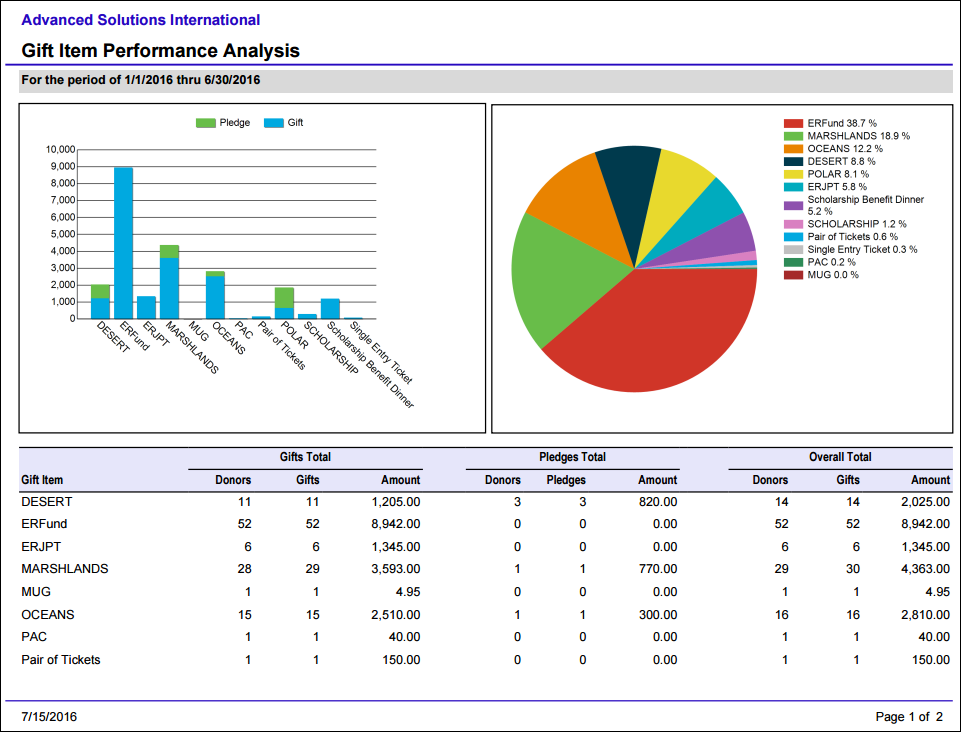Click the green Pledge legend swatch

[205, 123]
